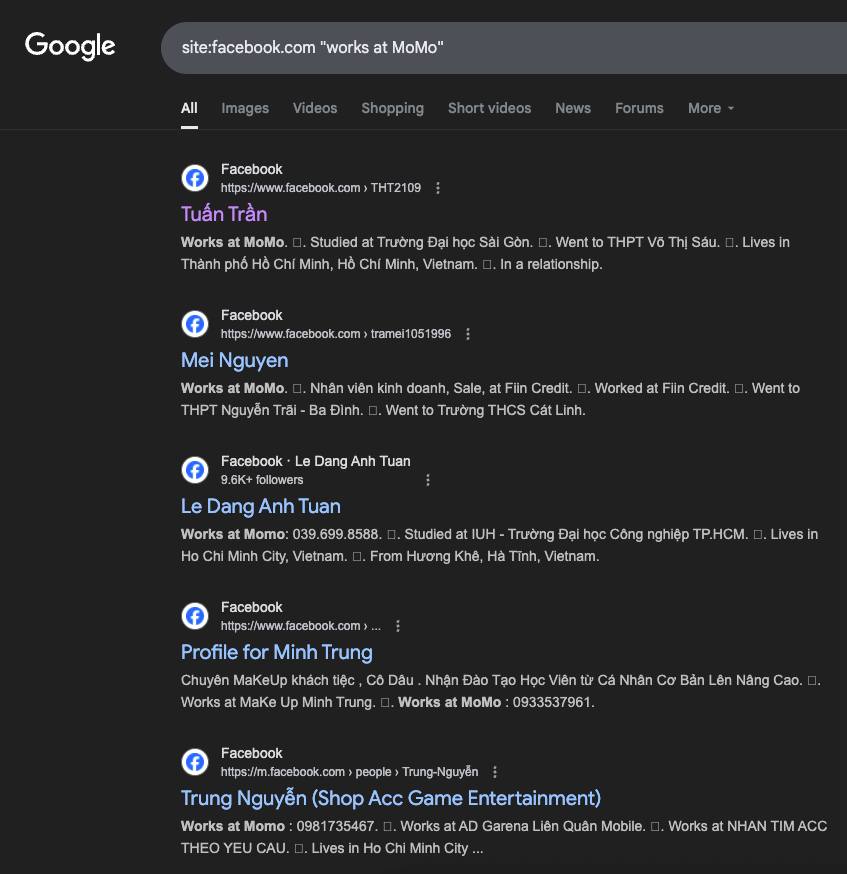Open three-dot menu for Trung-Nguyễn people result
This screenshot has height=874, width=847.
point(495,772)
